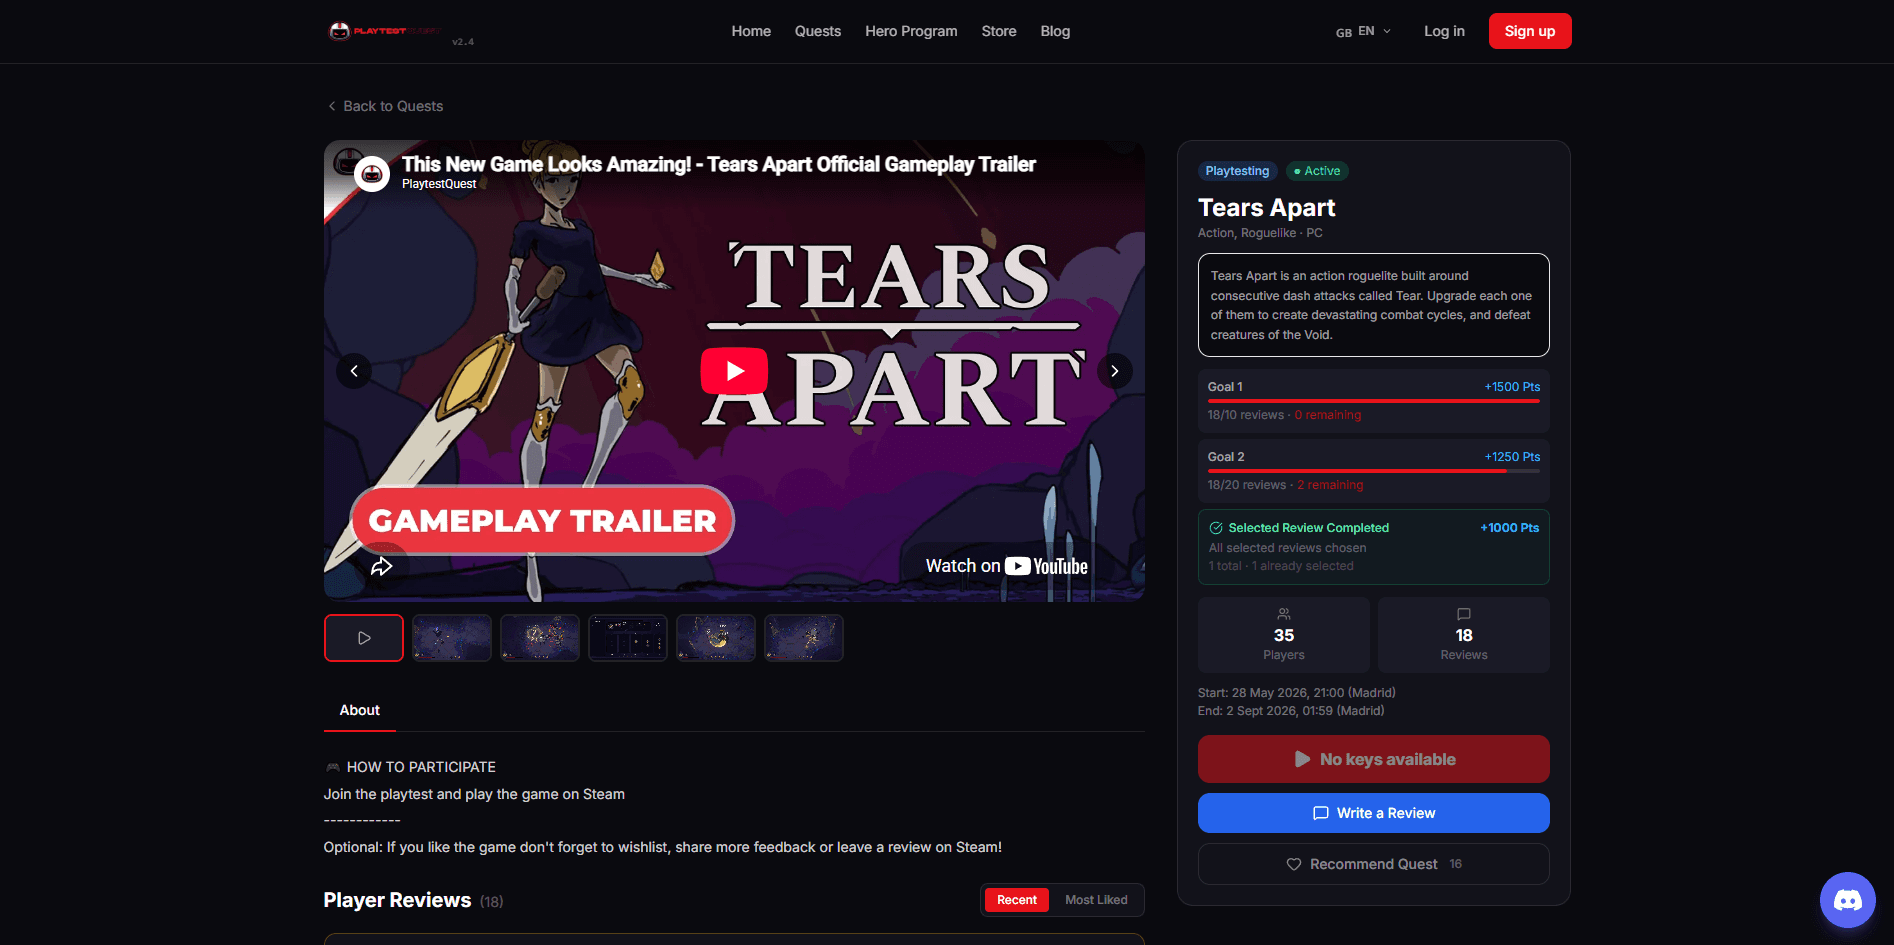Open the Store page
Image resolution: width=1894 pixels, height=945 pixels.
[x=999, y=31]
